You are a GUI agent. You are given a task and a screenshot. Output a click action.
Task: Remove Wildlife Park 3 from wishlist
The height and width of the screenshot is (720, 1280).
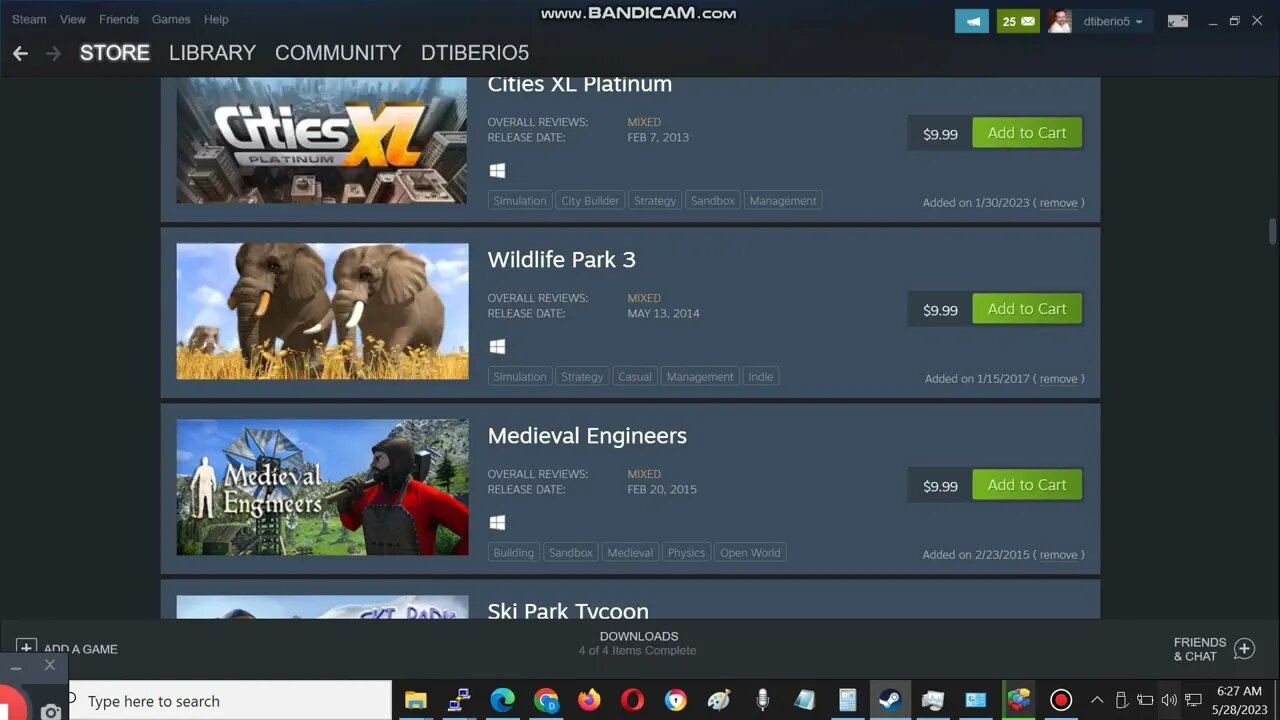(1058, 379)
